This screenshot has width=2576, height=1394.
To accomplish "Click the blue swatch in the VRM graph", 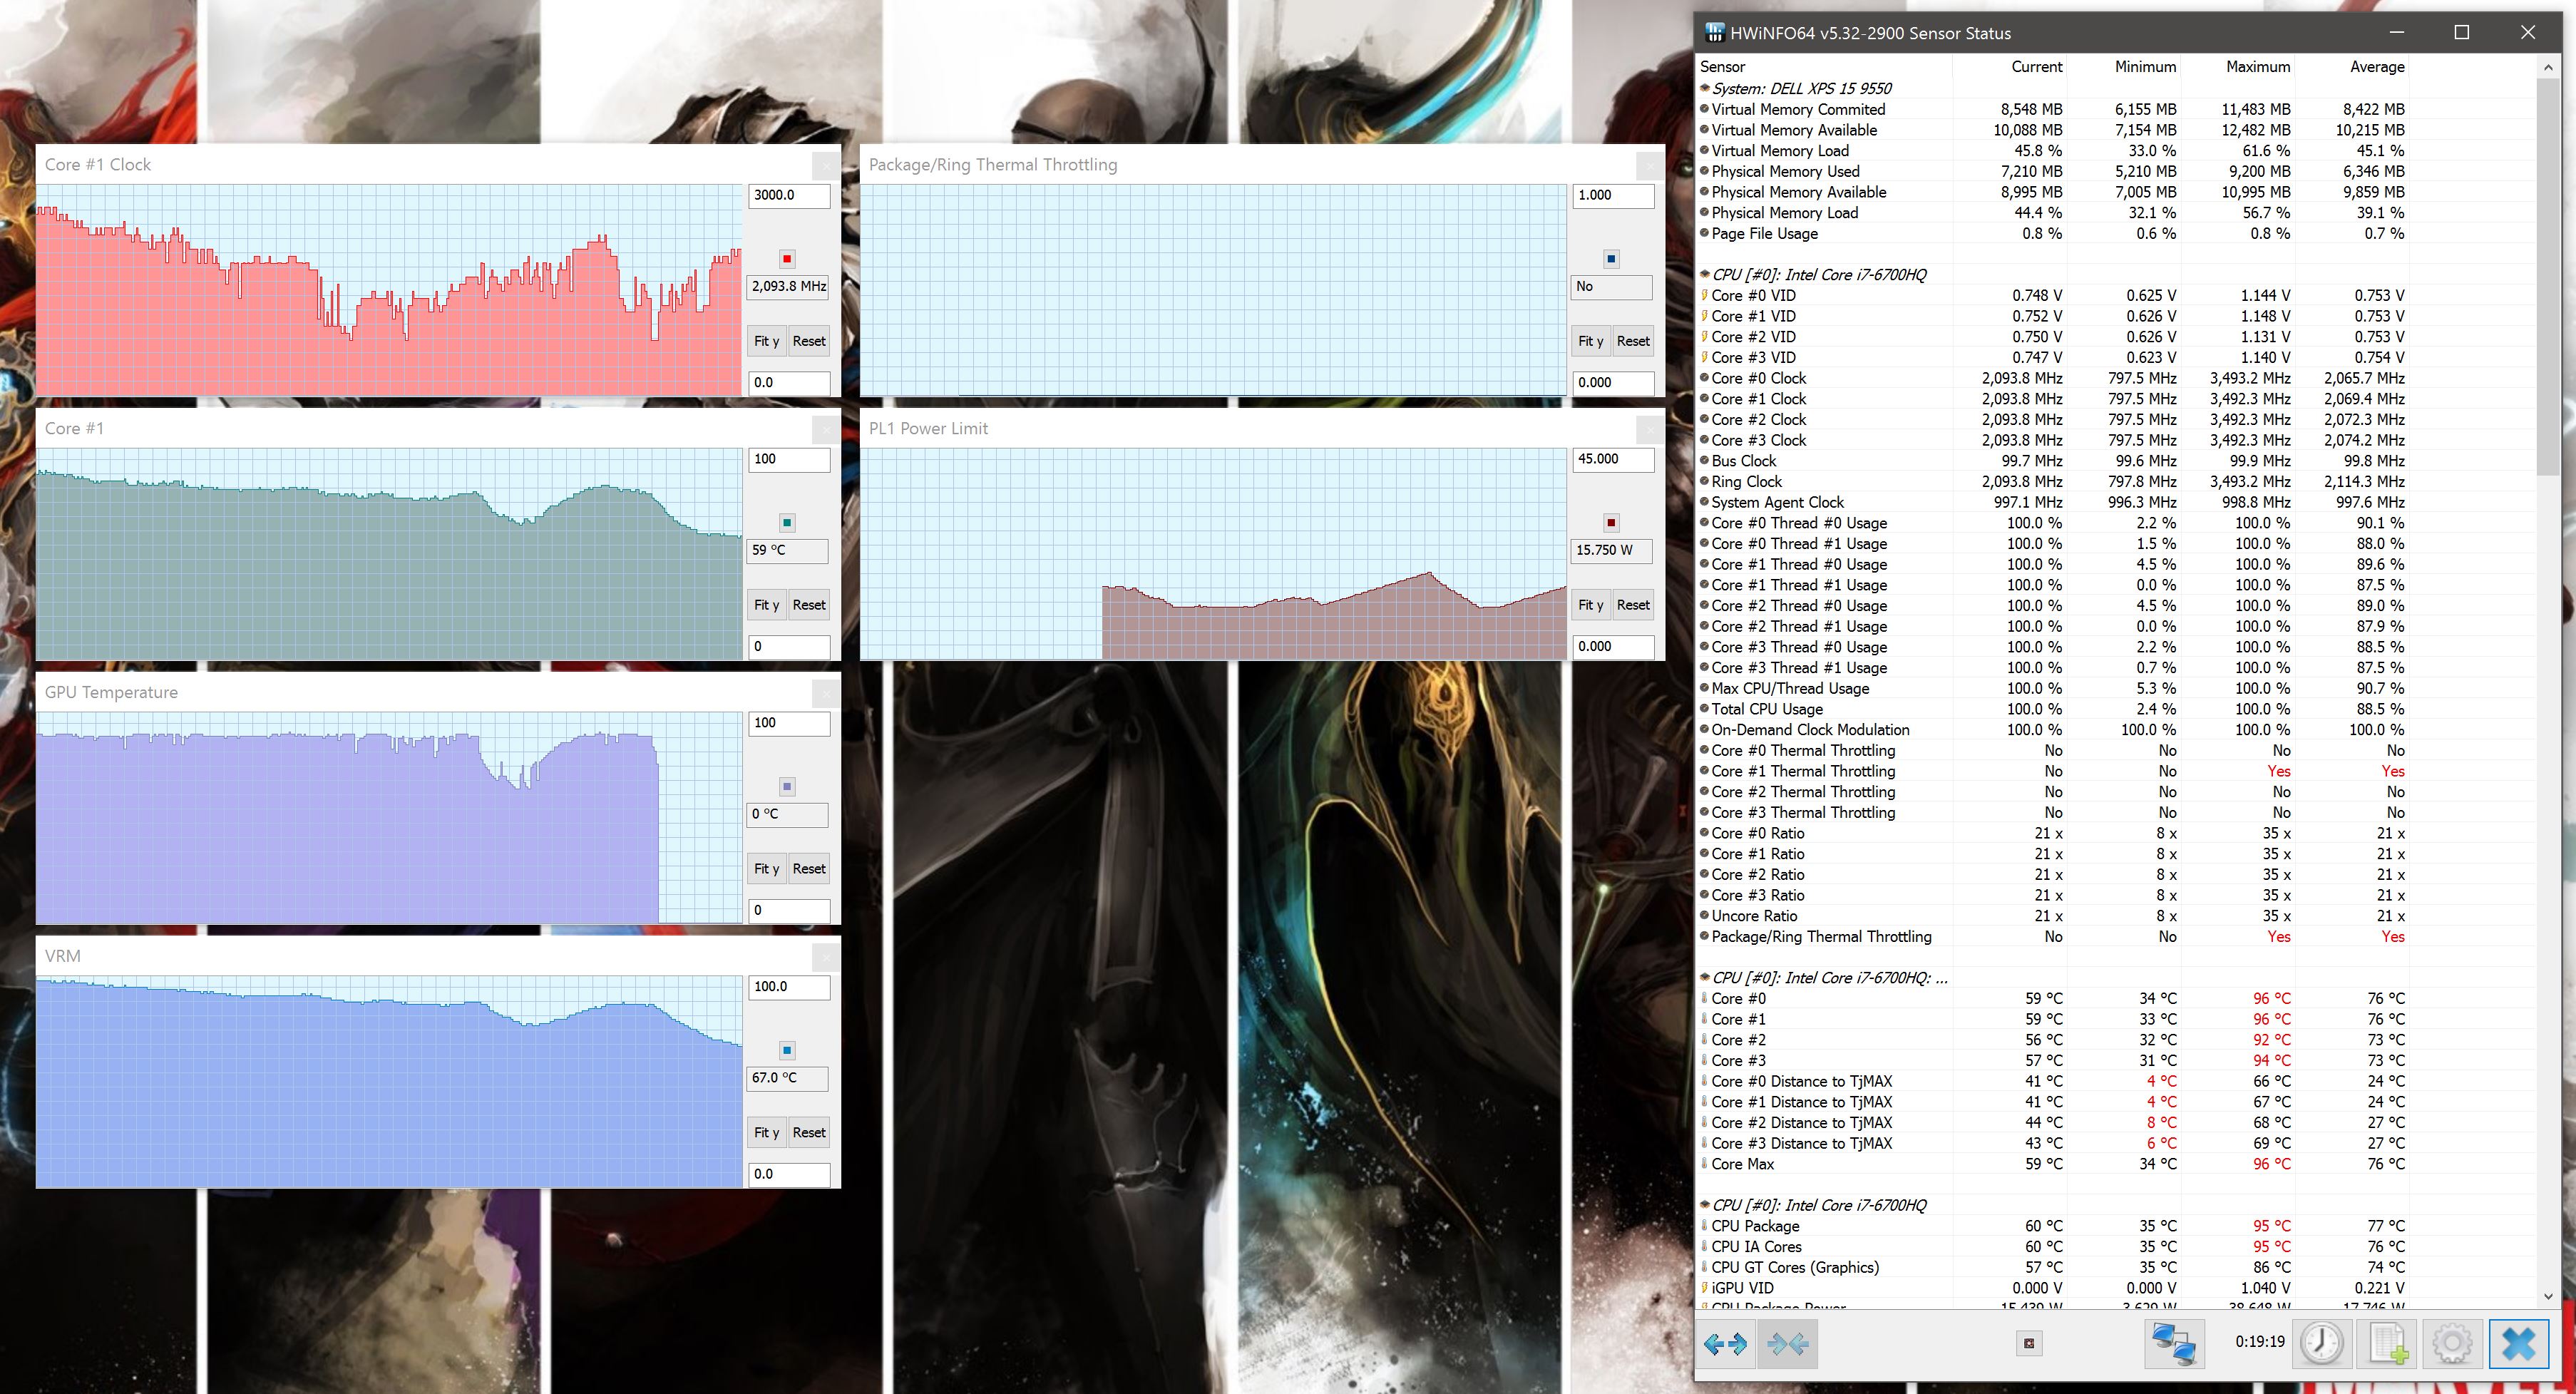I will coord(787,1051).
